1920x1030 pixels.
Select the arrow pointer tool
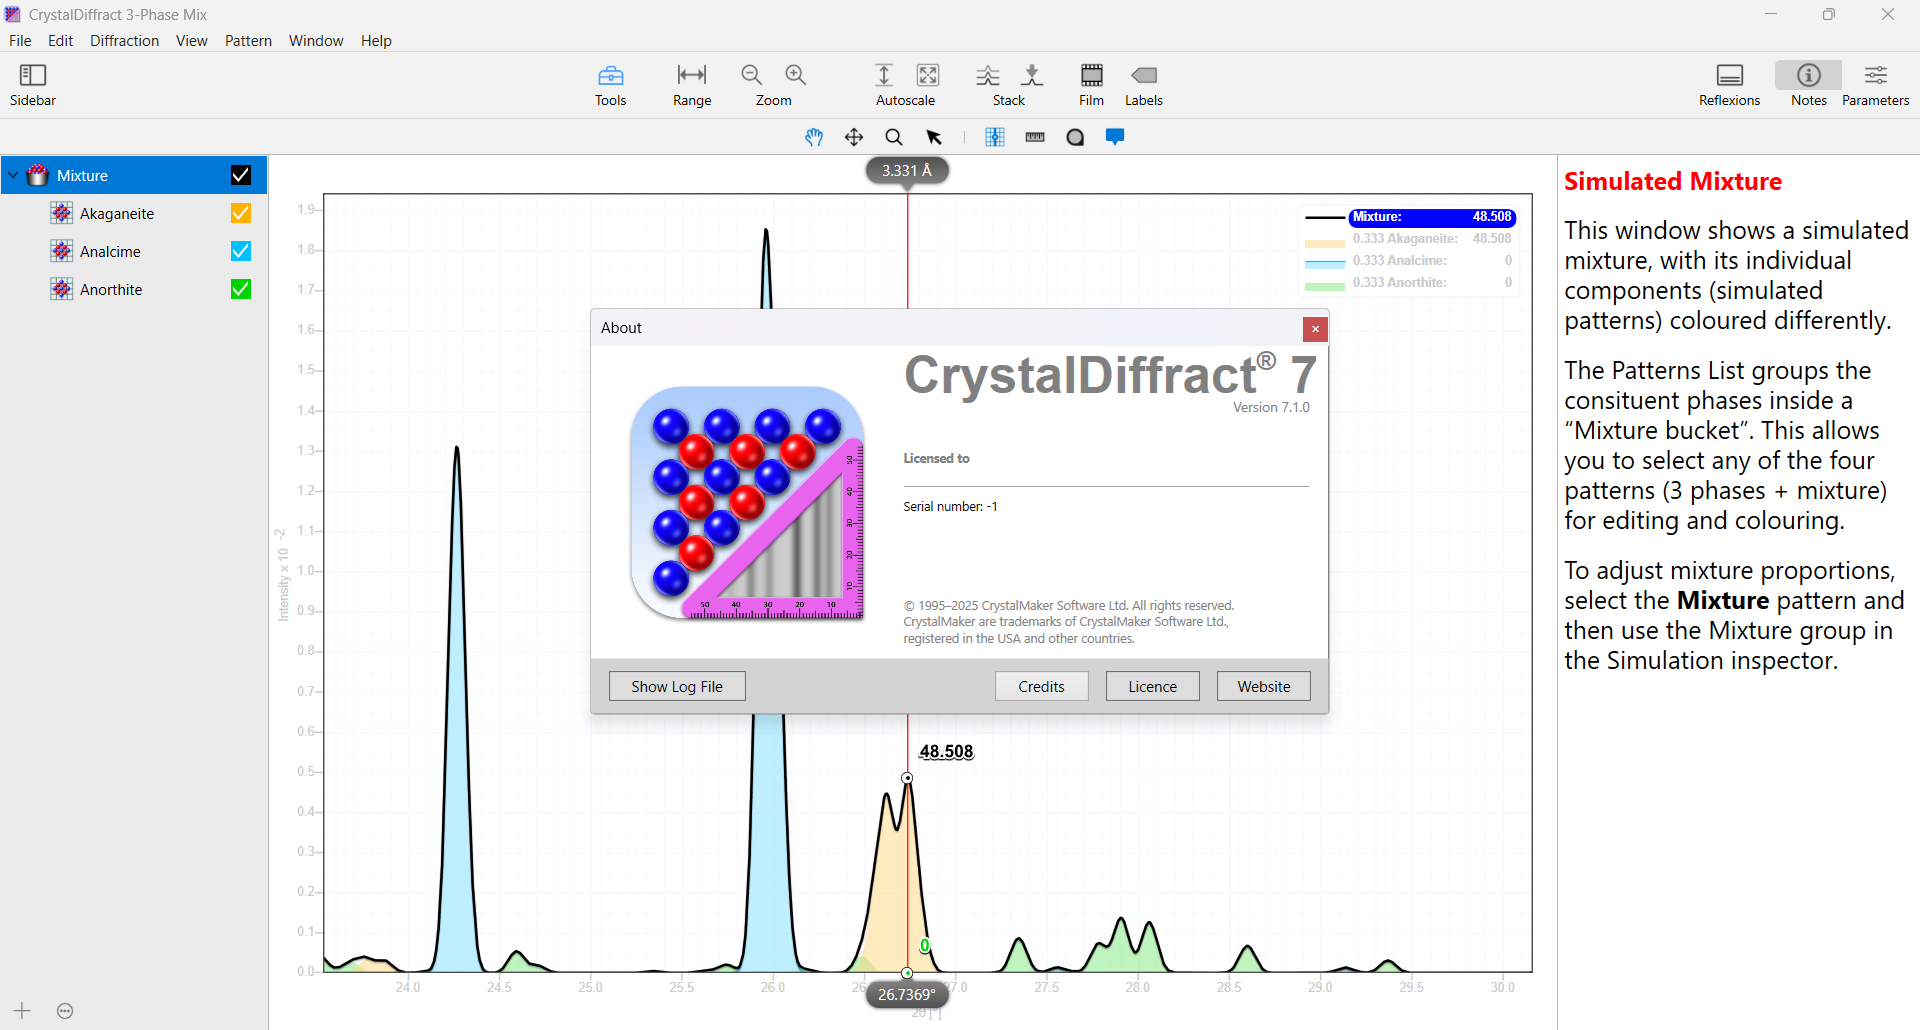pyautogui.click(x=934, y=137)
